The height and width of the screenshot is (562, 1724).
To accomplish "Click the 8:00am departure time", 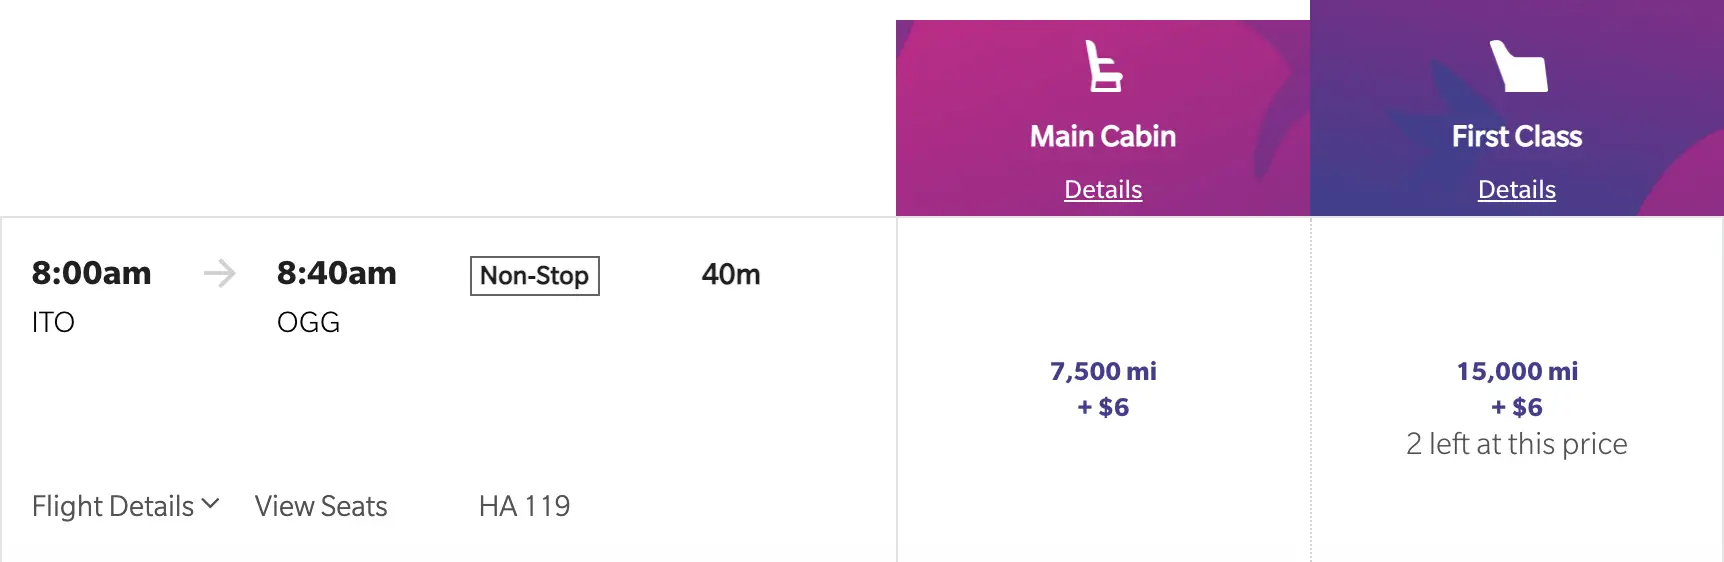I will pyautogui.click(x=91, y=273).
